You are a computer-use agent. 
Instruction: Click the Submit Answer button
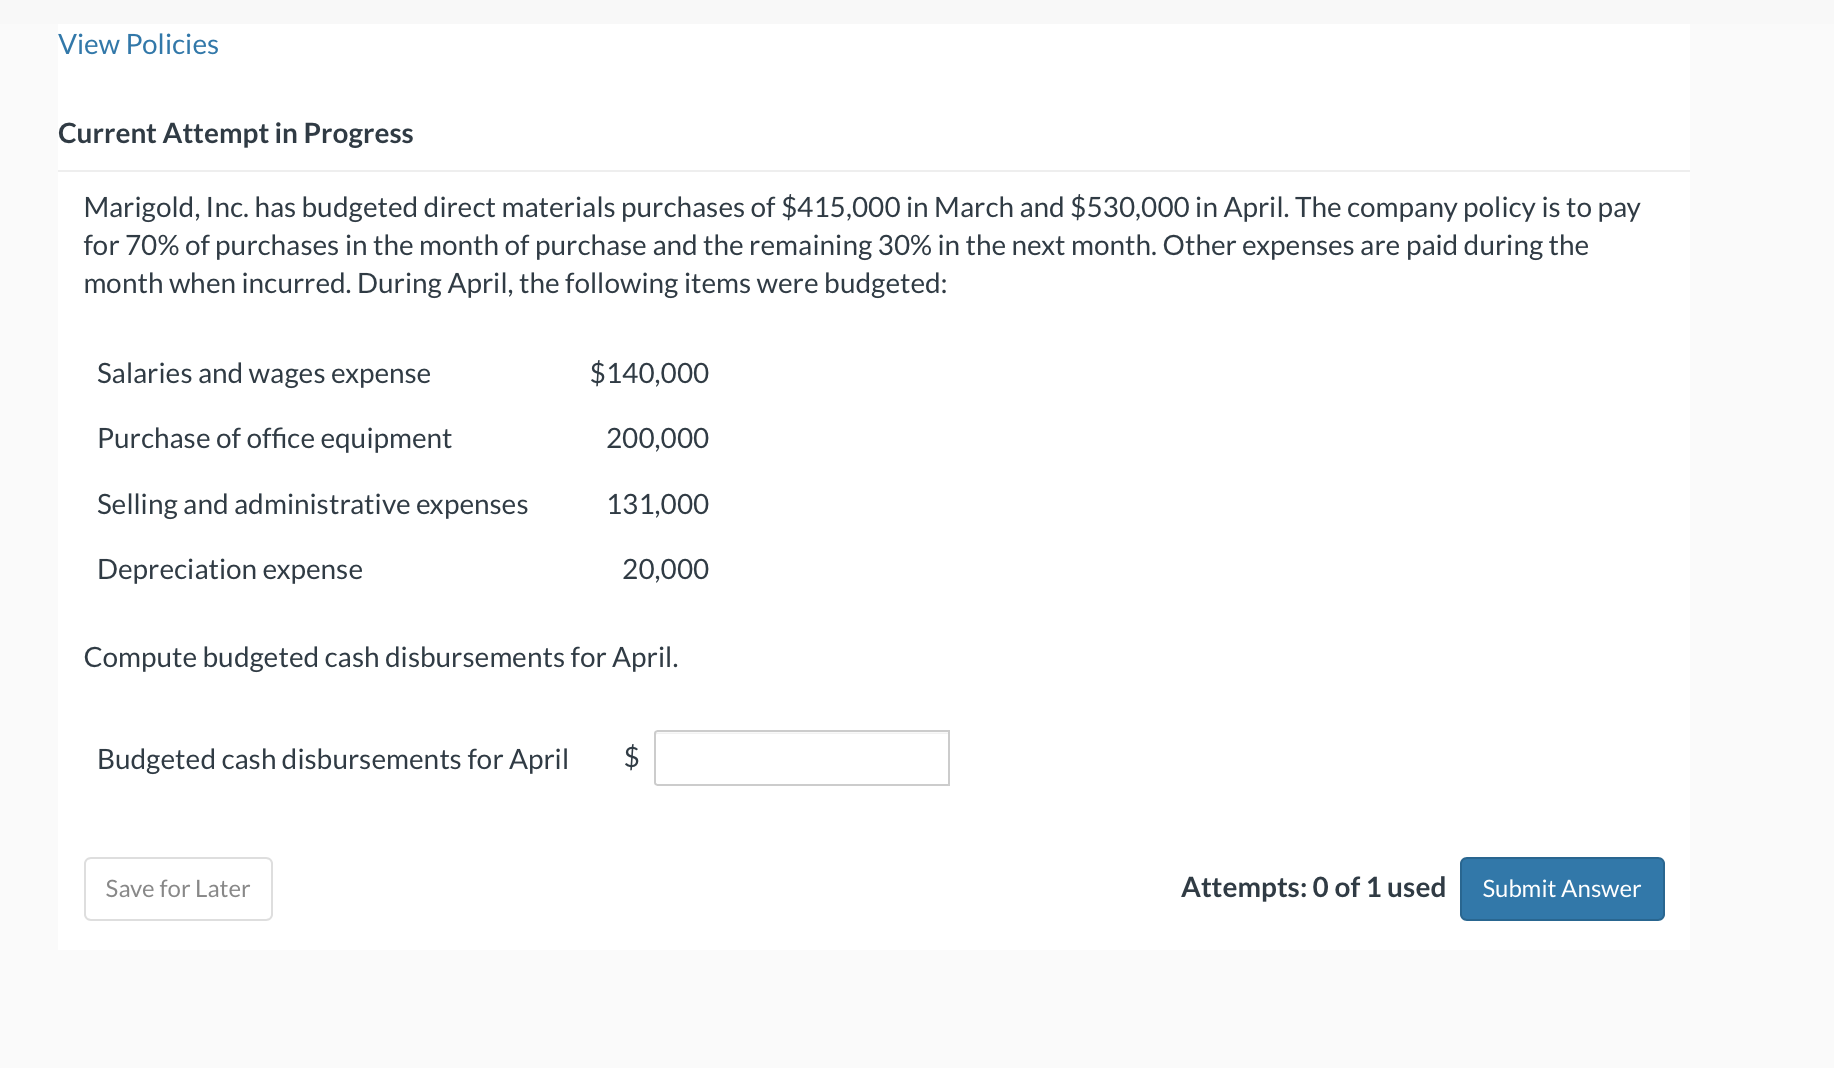pyautogui.click(x=1560, y=888)
